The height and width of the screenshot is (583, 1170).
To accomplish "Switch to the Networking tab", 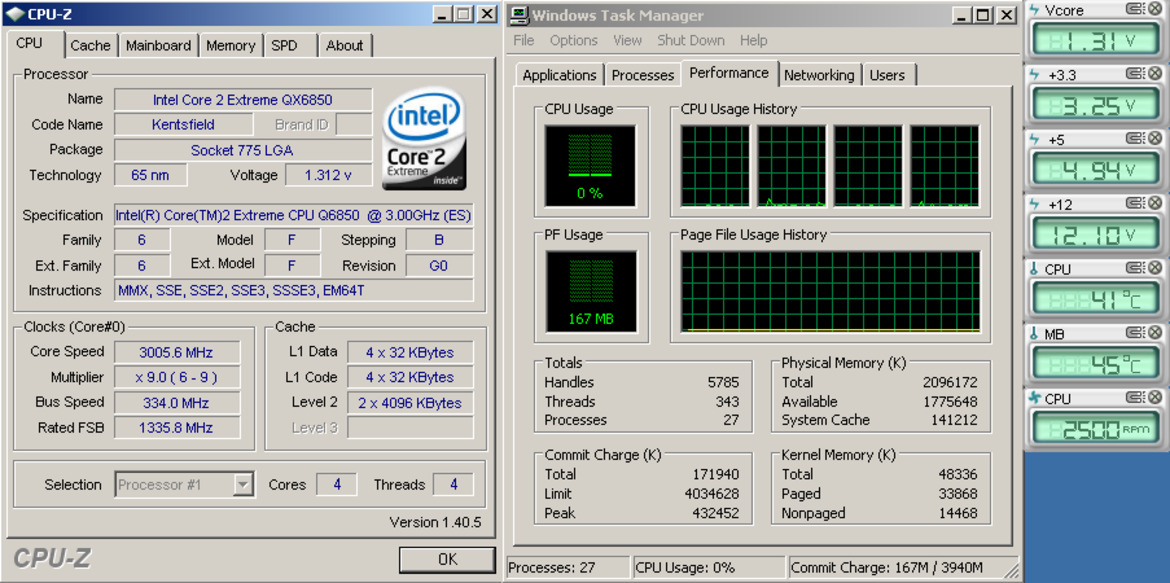I will coord(819,75).
